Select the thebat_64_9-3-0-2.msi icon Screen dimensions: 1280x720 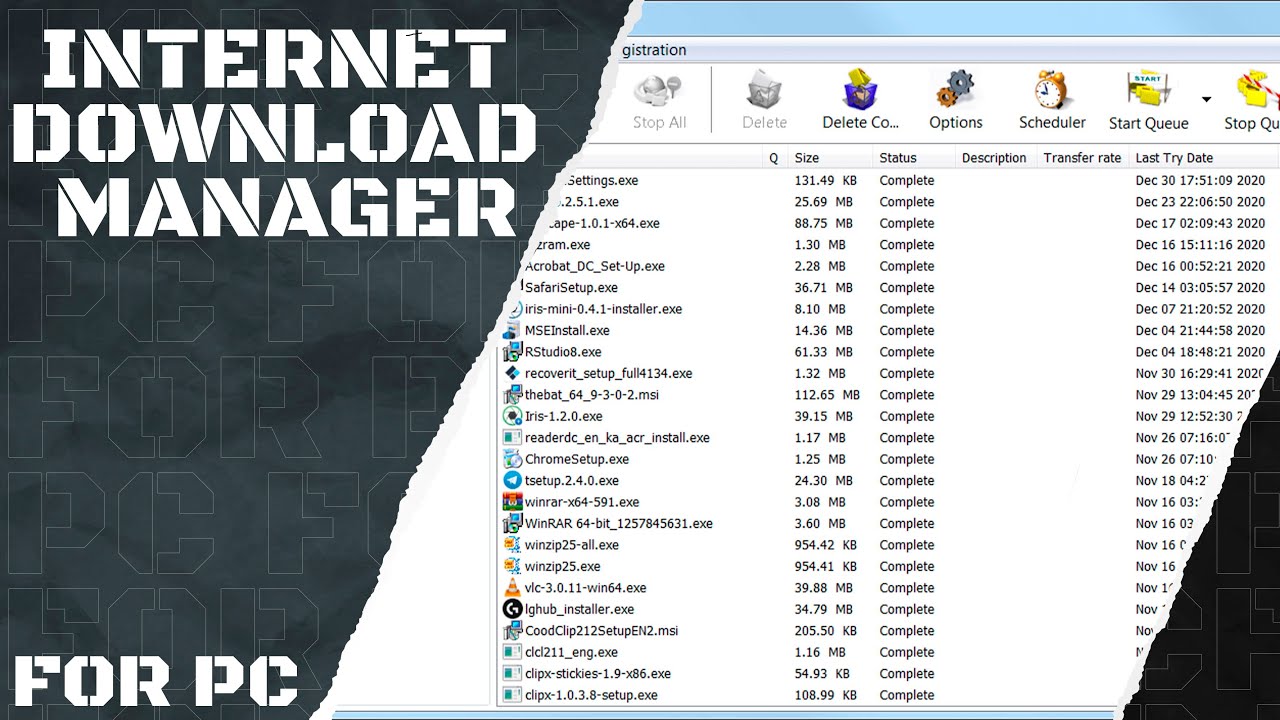(512, 394)
